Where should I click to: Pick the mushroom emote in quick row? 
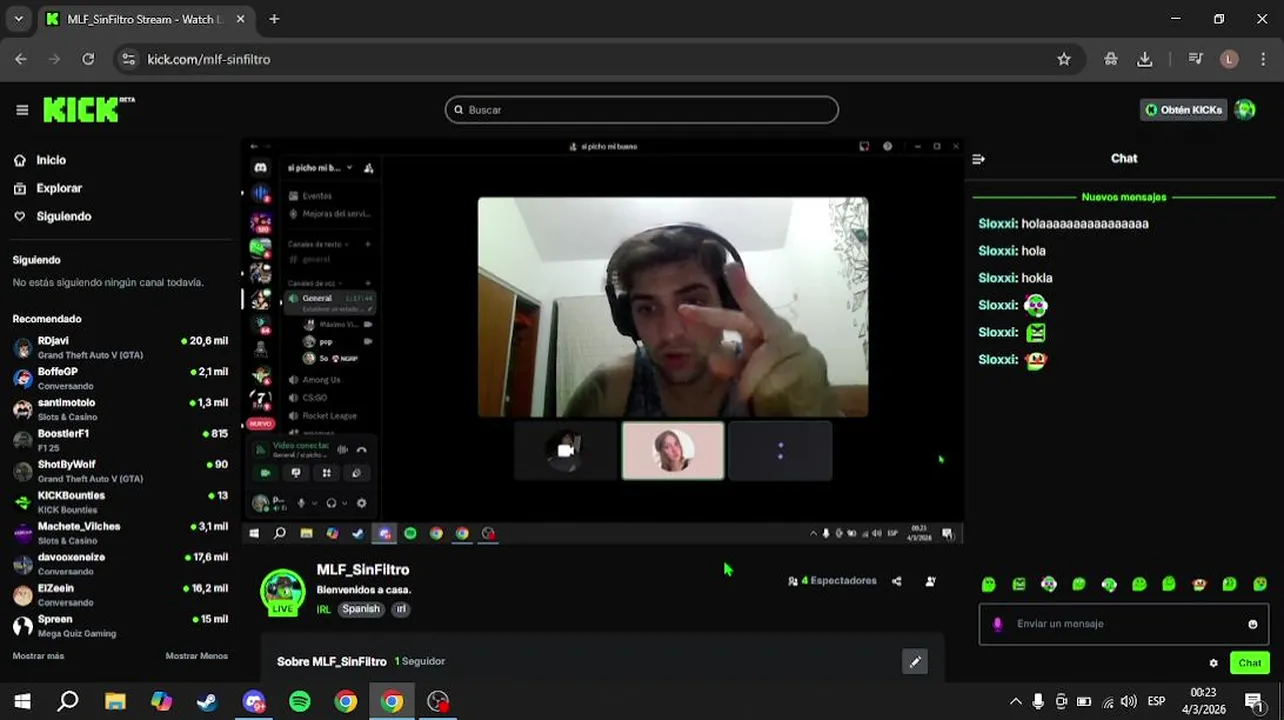click(1200, 584)
